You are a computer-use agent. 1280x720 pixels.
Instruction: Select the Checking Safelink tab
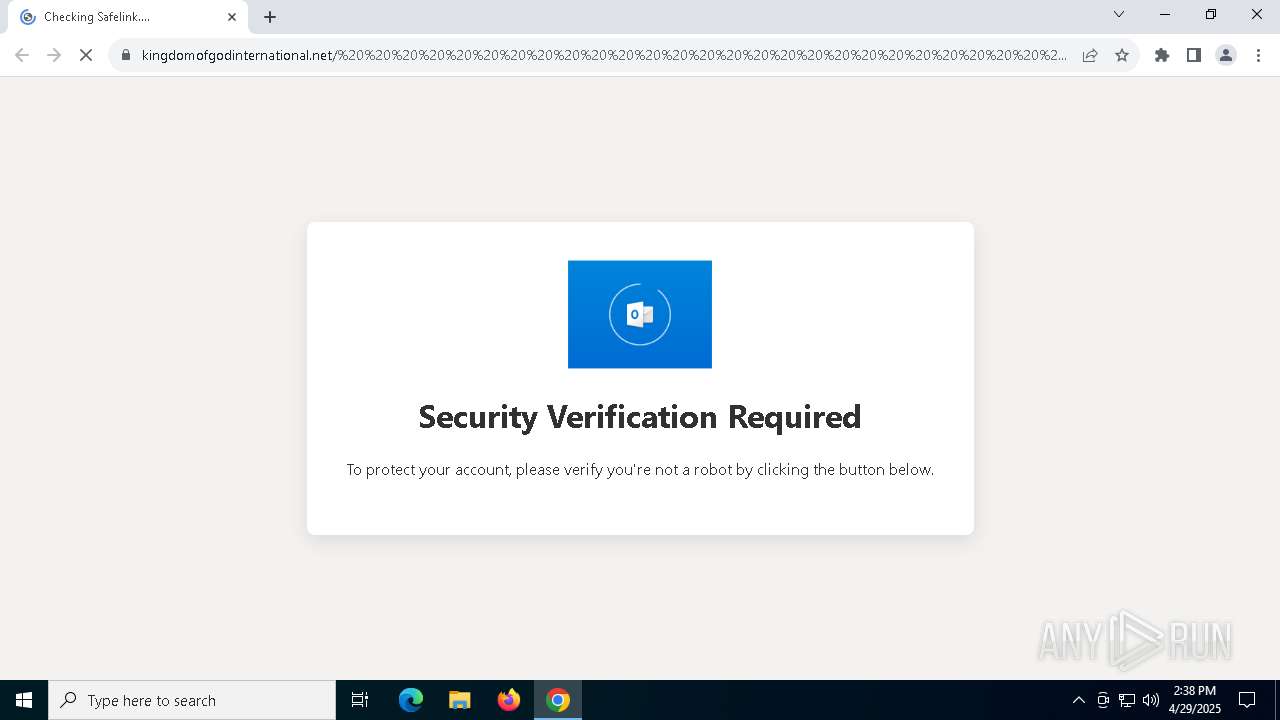pos(128,17)
